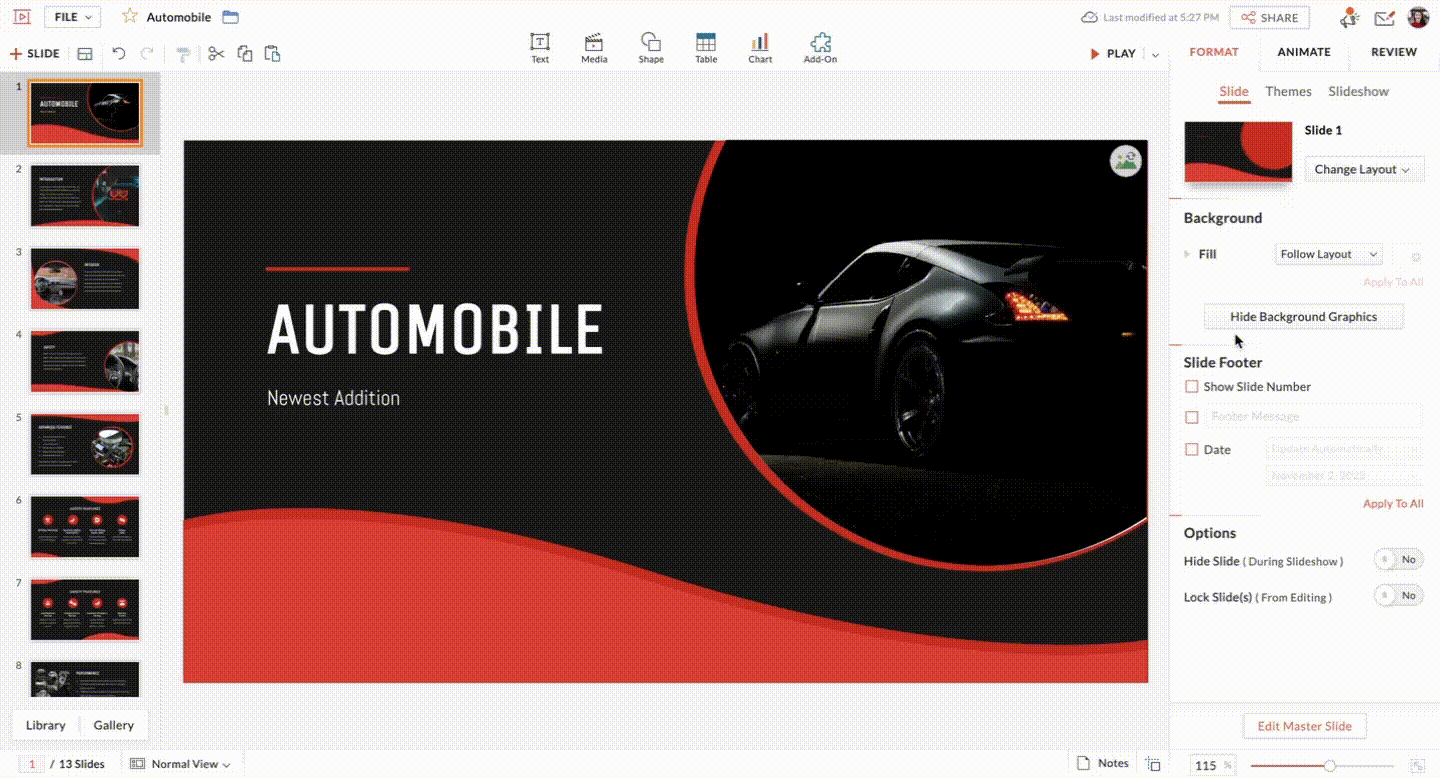Click the Zoho Show app logo icon
1440x778 pixels.
click(21, 17)
